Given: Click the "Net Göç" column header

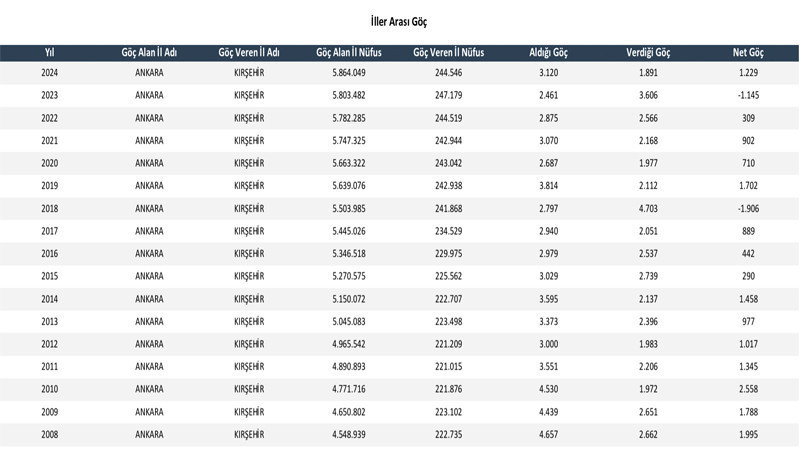Looking at the screenshot, I should (x=748, y=52).
